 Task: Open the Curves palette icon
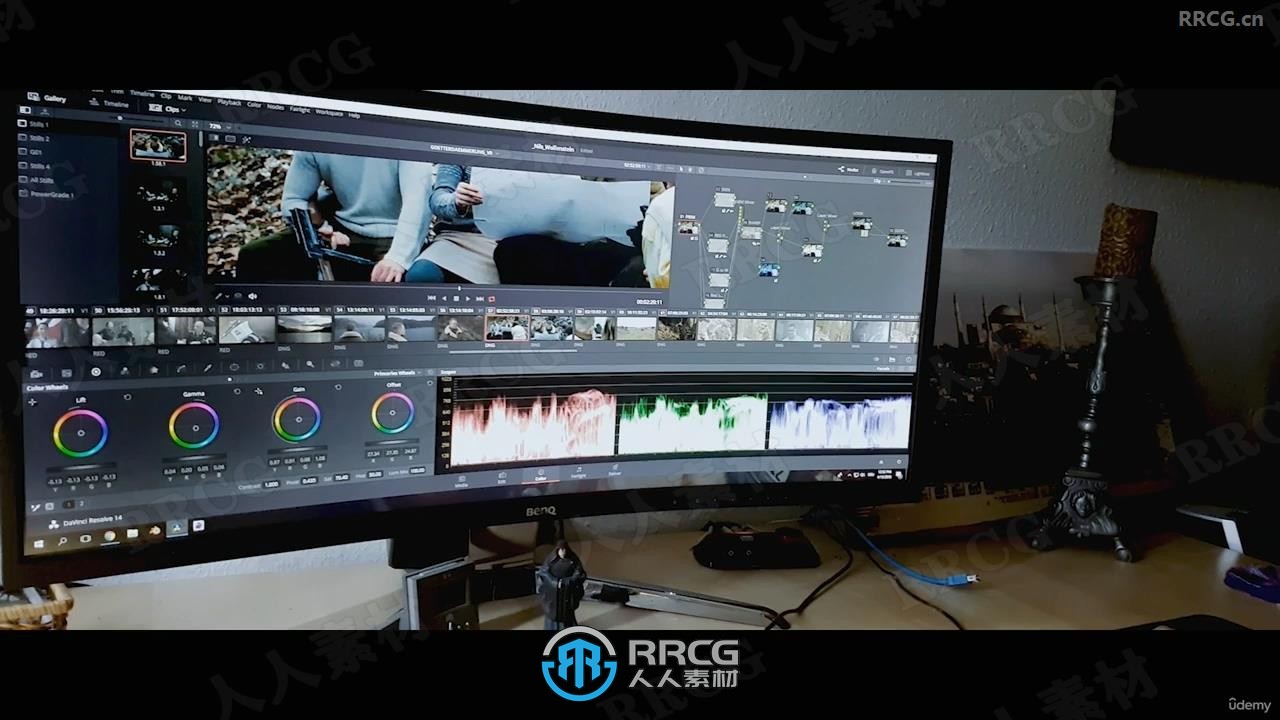click(181, 369)
